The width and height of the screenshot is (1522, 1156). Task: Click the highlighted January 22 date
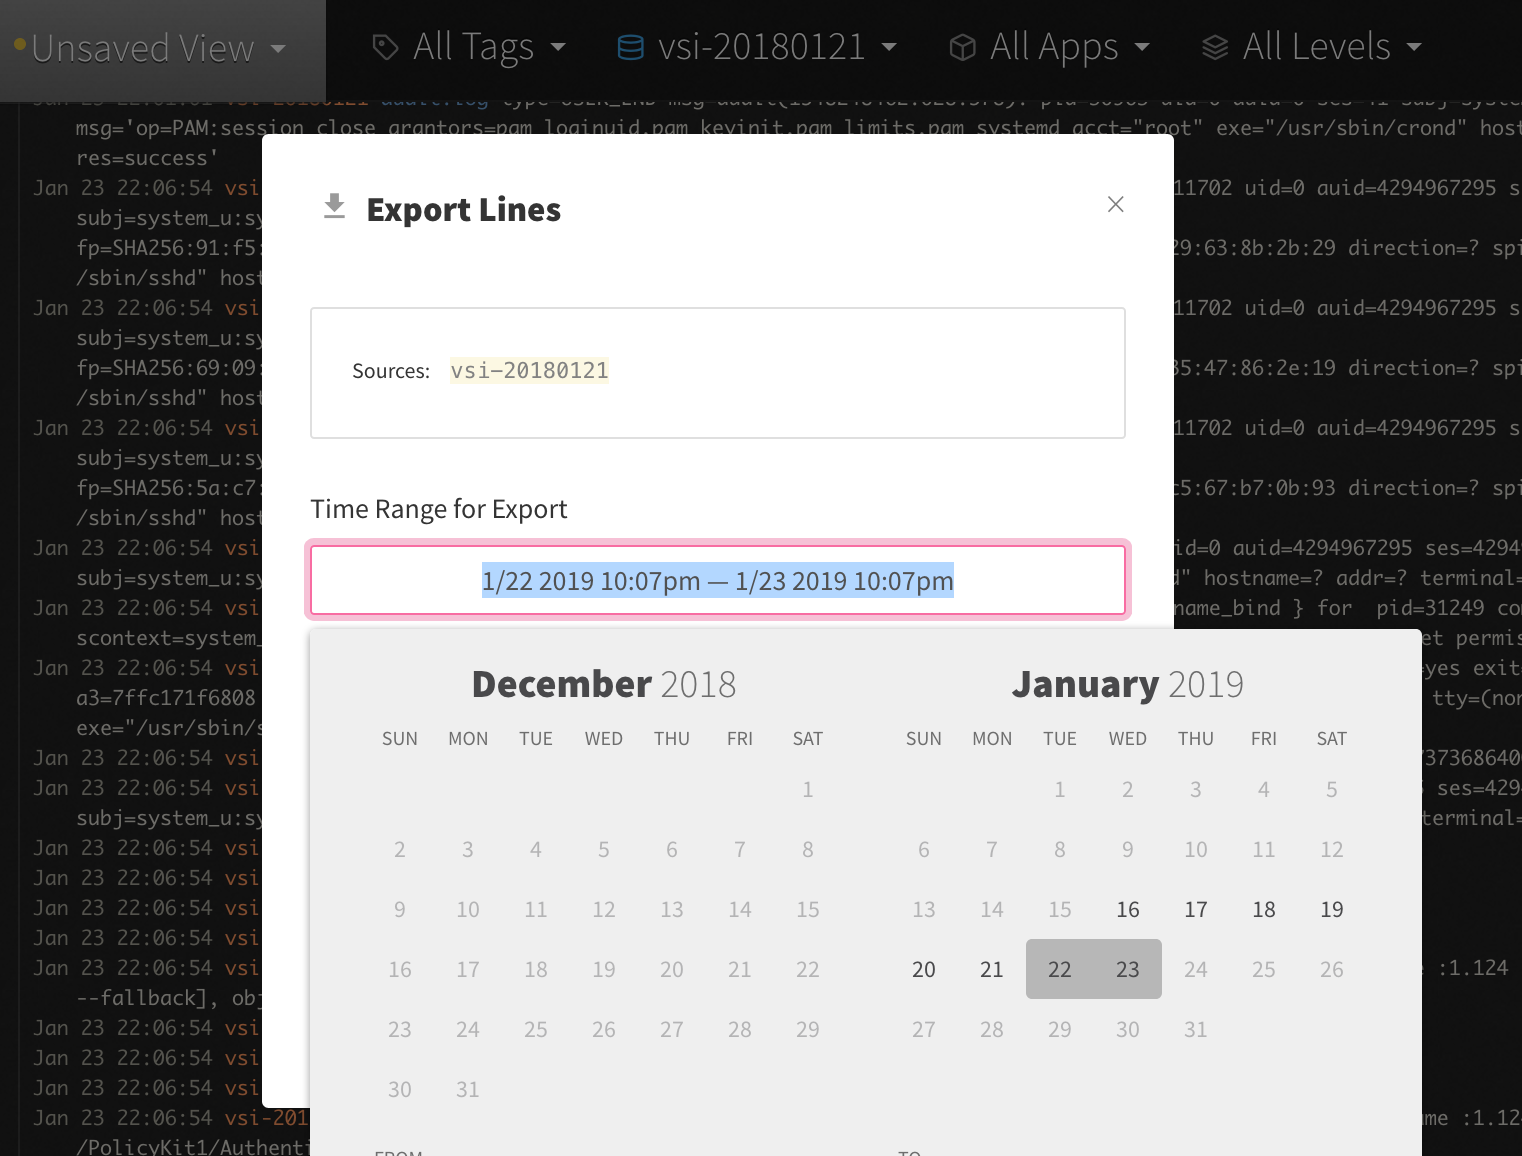point(1059,969)
